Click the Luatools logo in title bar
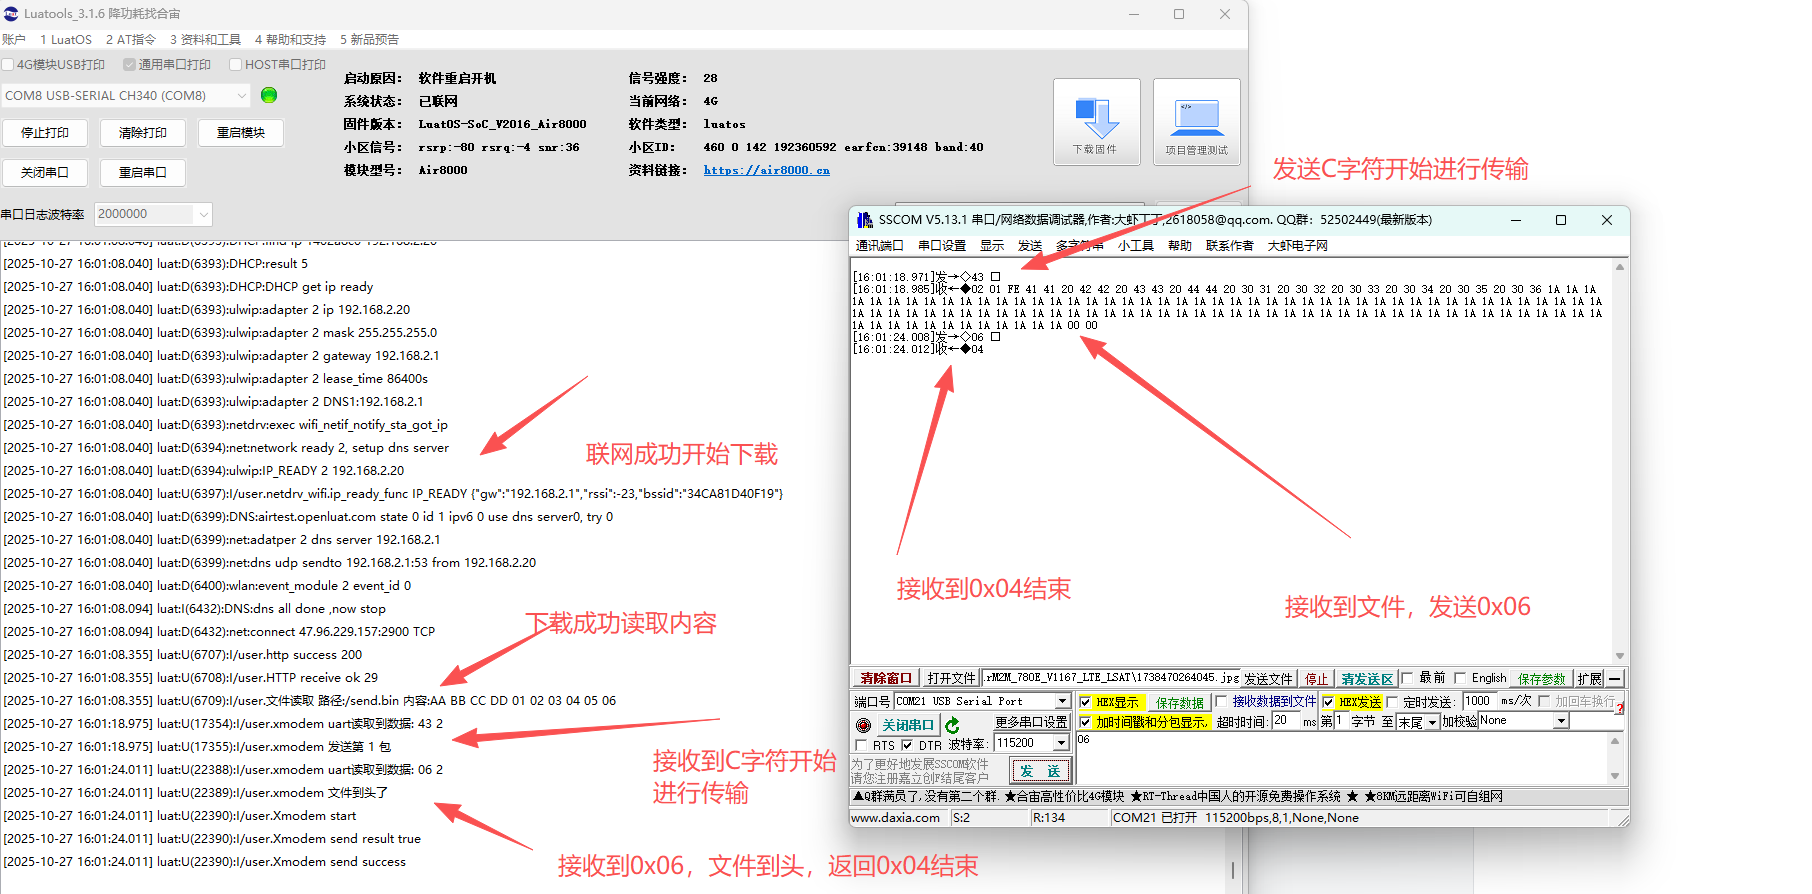The image size is (1812, 894). [11, 14]
